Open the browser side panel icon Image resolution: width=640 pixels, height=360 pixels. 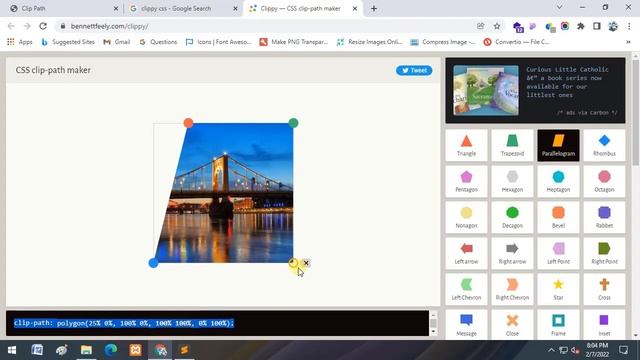(597, 26)
